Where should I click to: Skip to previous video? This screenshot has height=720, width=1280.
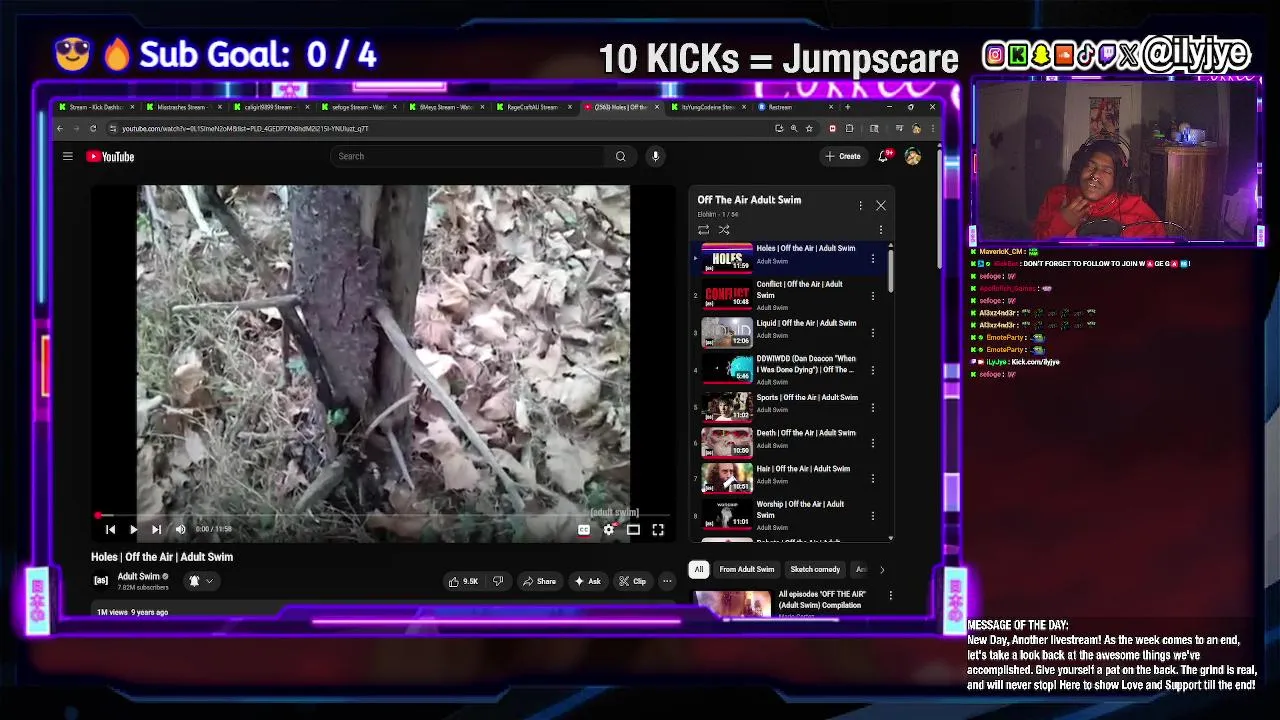[110, 529]
